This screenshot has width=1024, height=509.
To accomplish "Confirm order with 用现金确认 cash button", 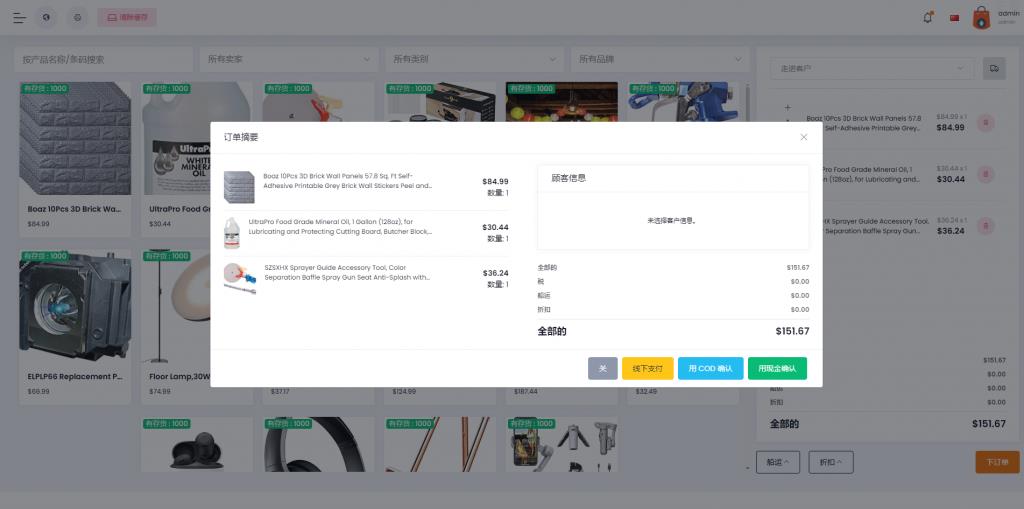I will [777, 368].
